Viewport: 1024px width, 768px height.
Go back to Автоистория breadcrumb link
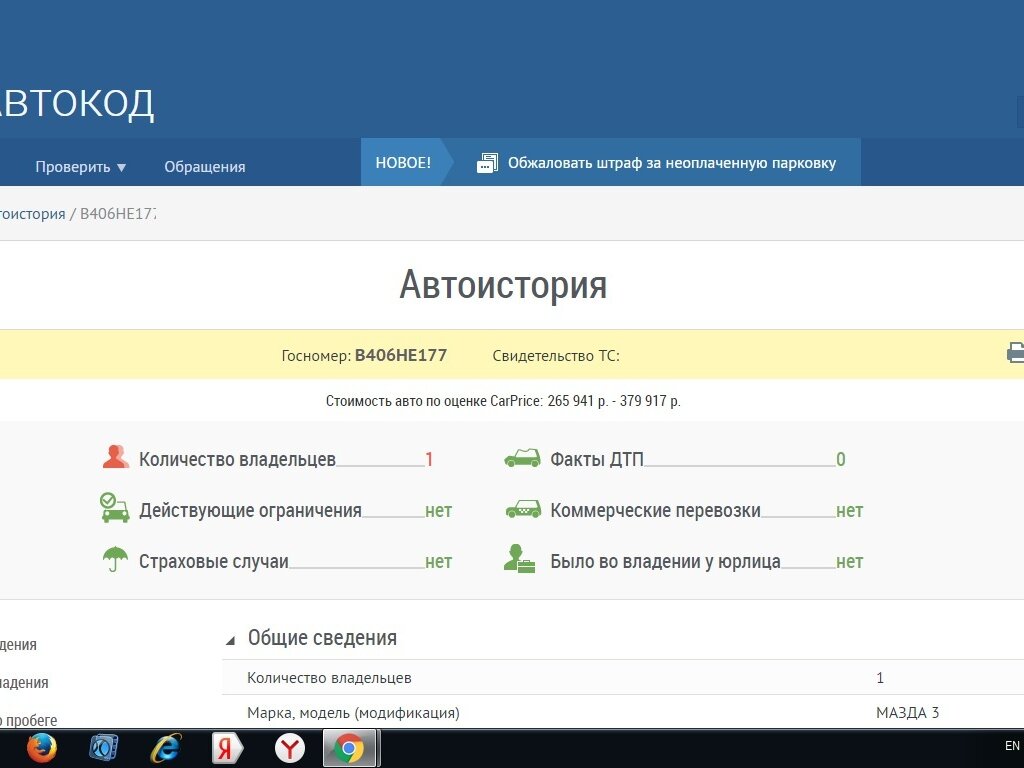(31, 214)
